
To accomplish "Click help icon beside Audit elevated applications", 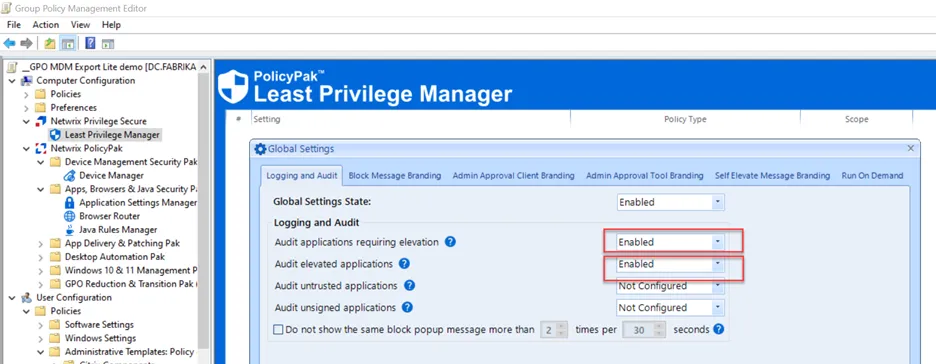I will pyautogui.click(x=404, y=264).
